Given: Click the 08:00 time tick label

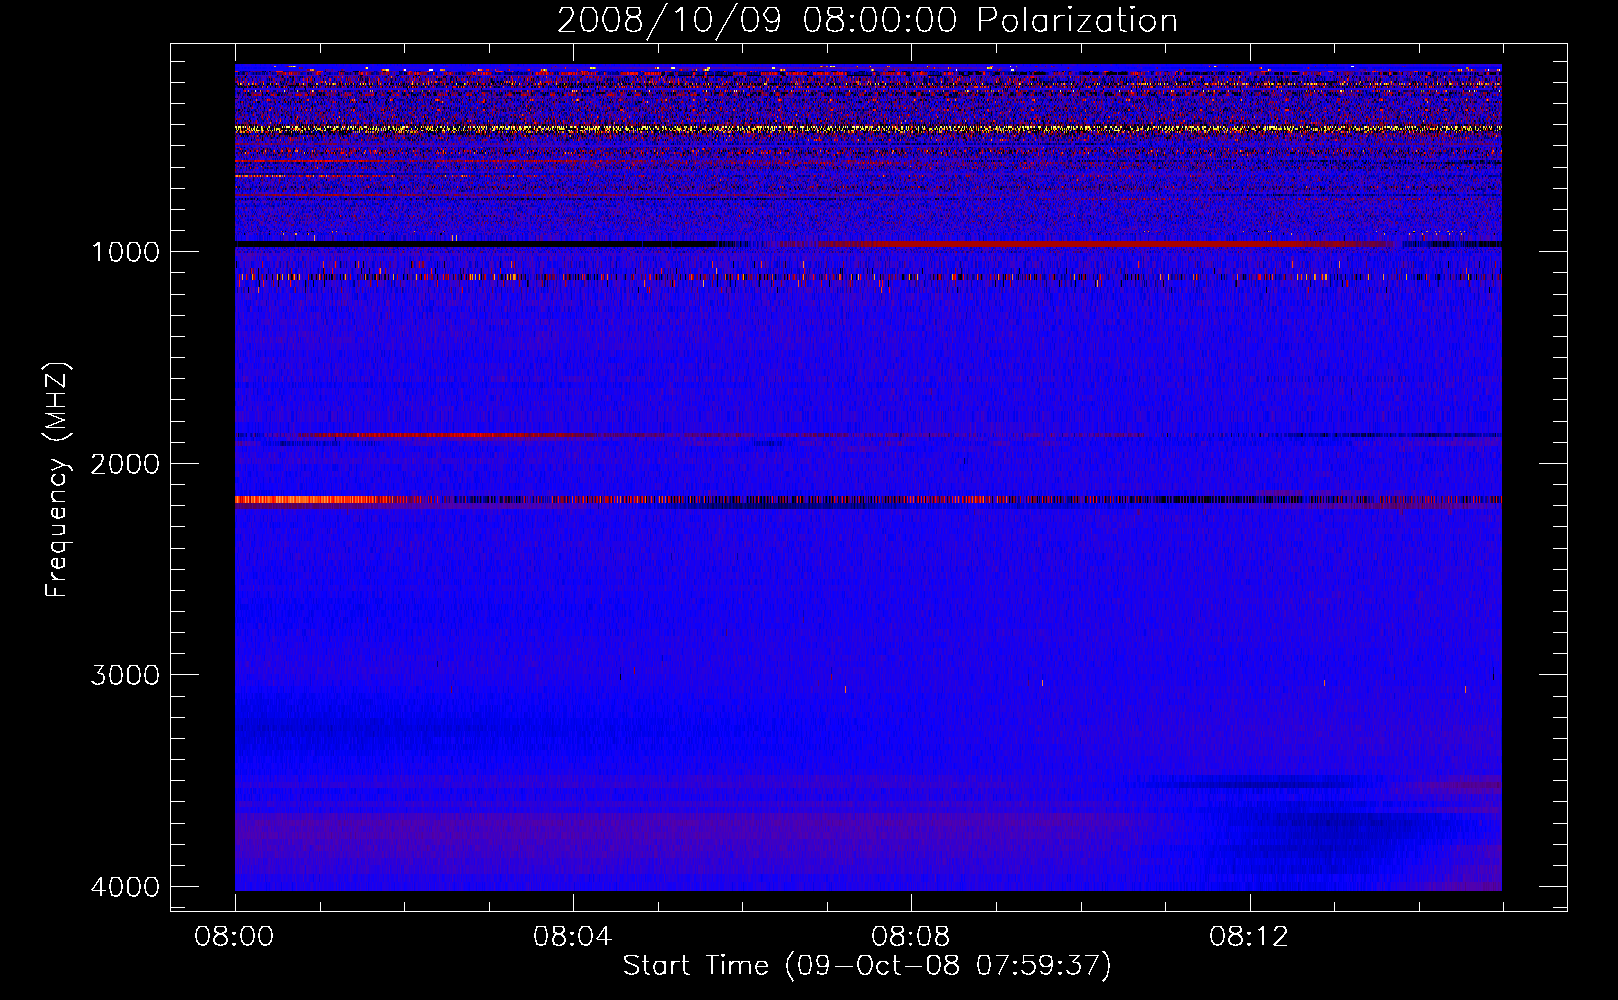Looking at the screenshot, I should [x=234, y=937].
